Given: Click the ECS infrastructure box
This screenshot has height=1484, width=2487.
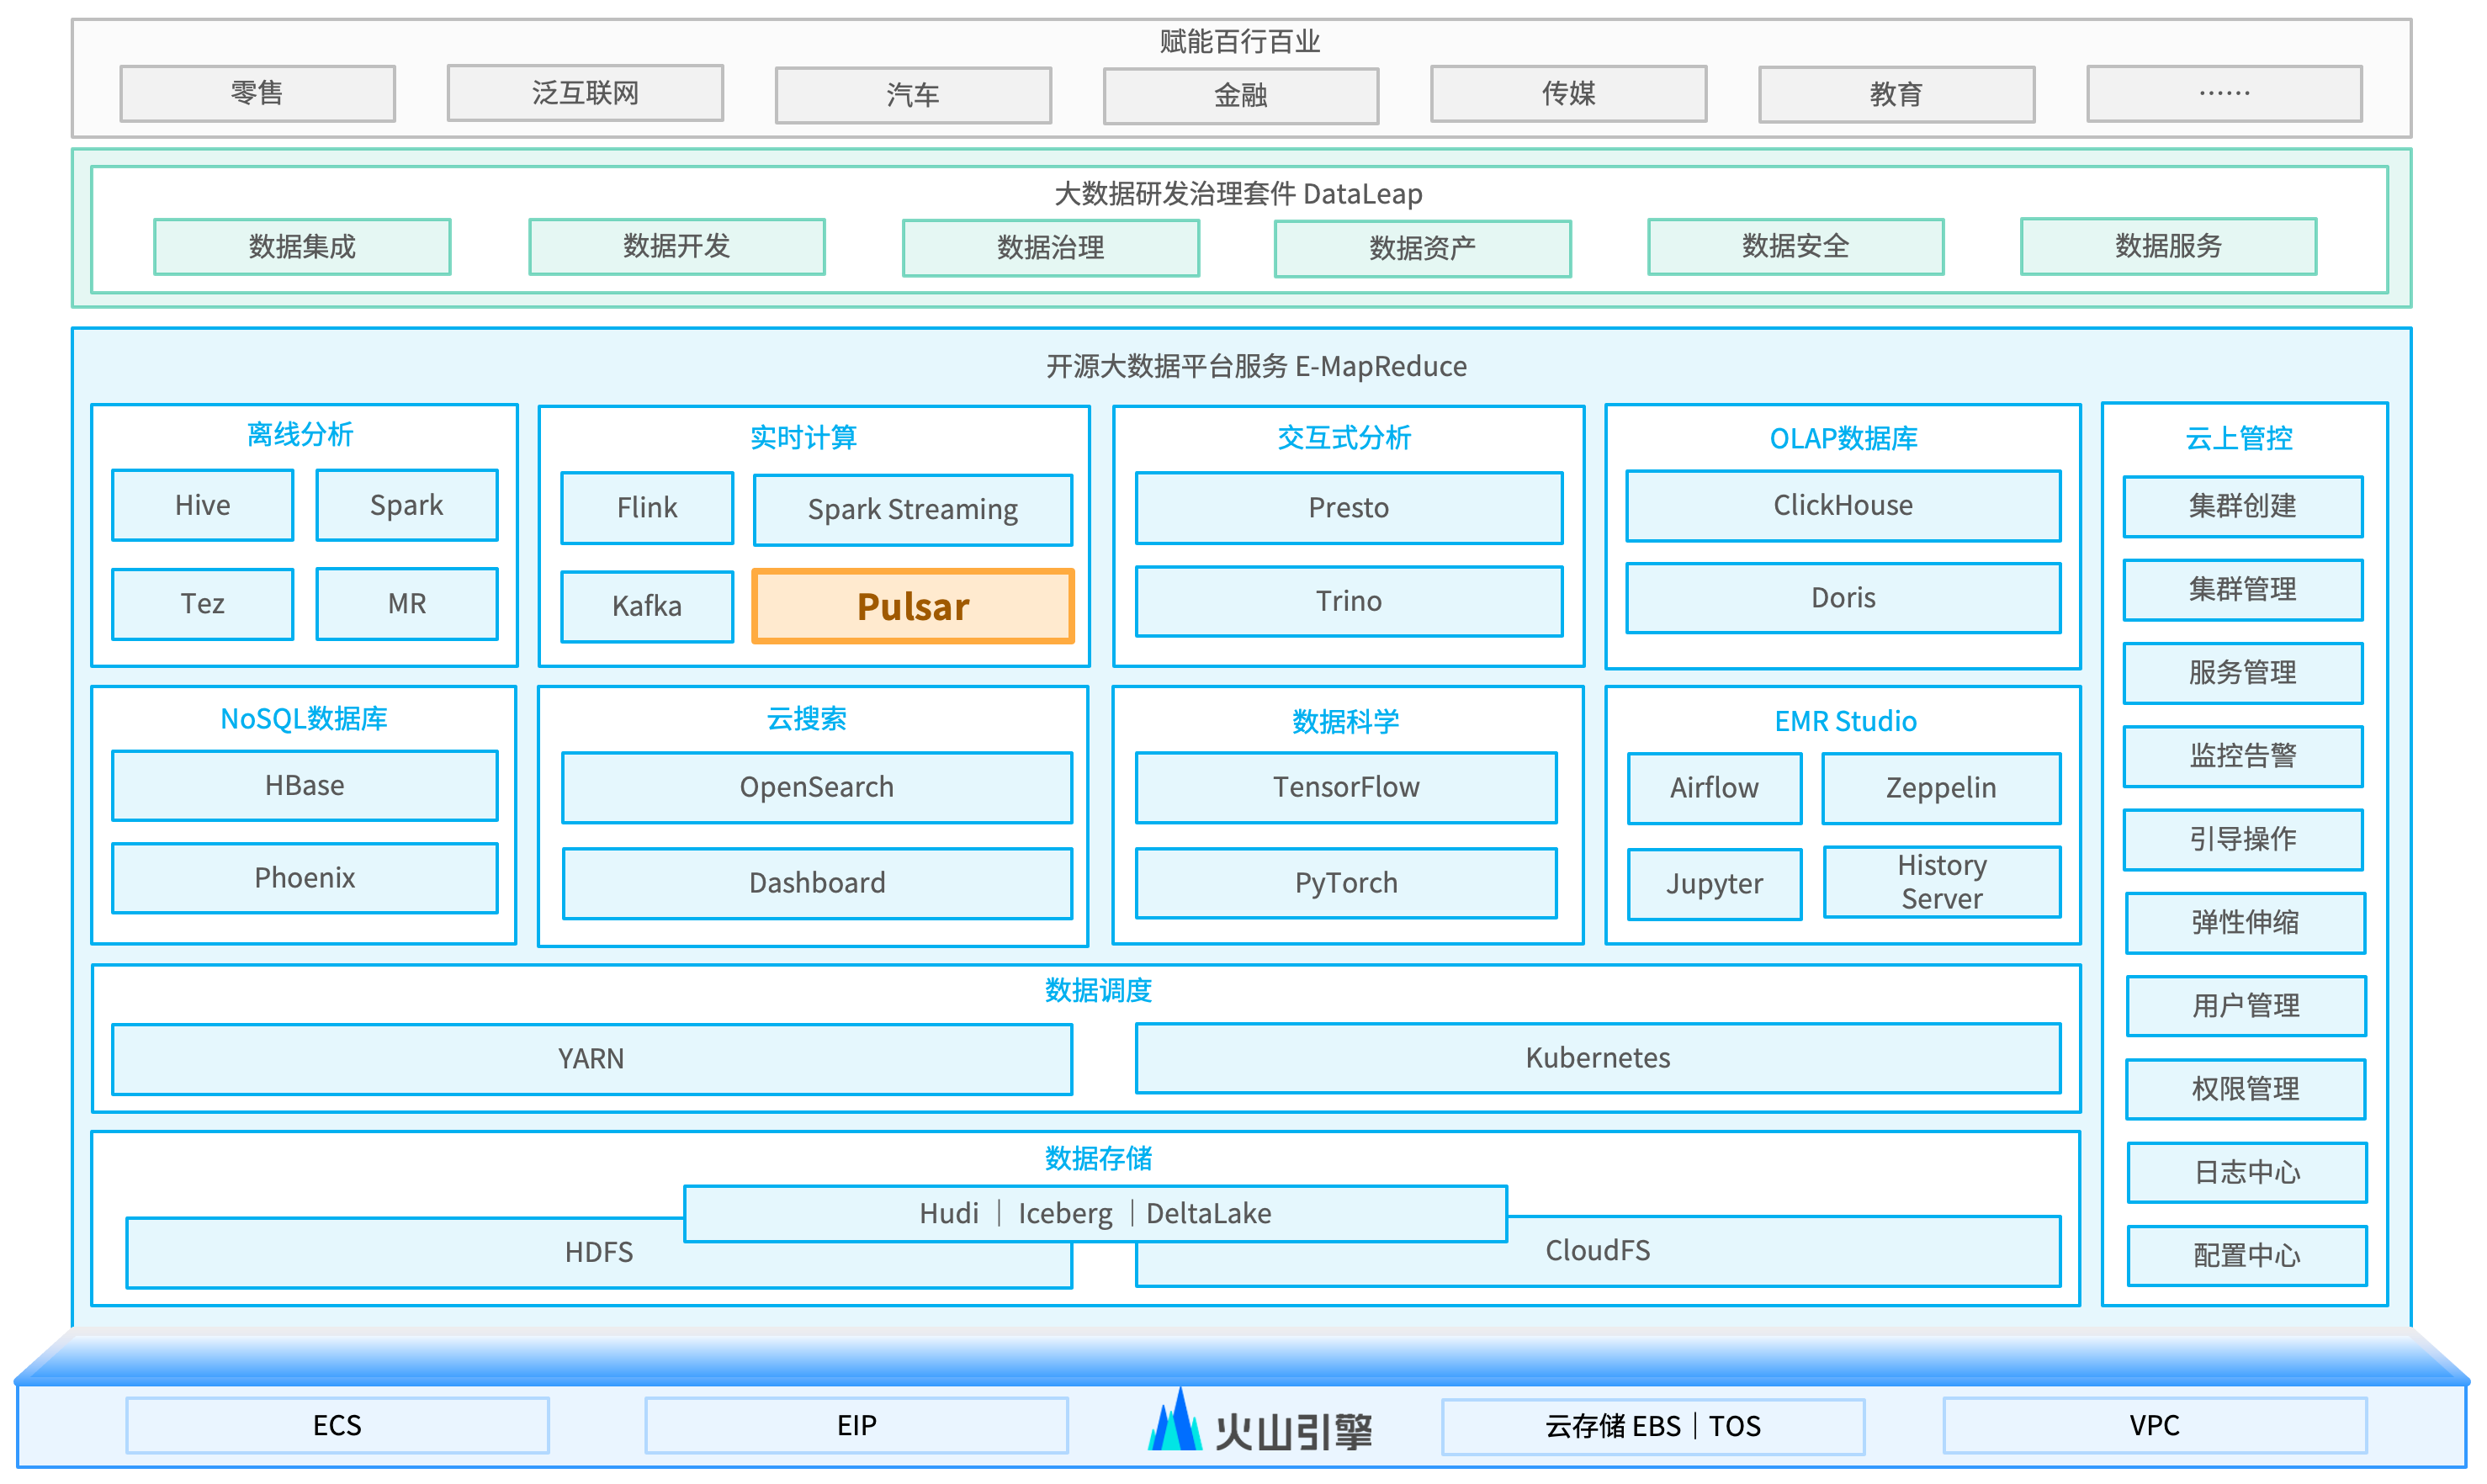Looking at the screenshot, I should (x=337, y=1425).
